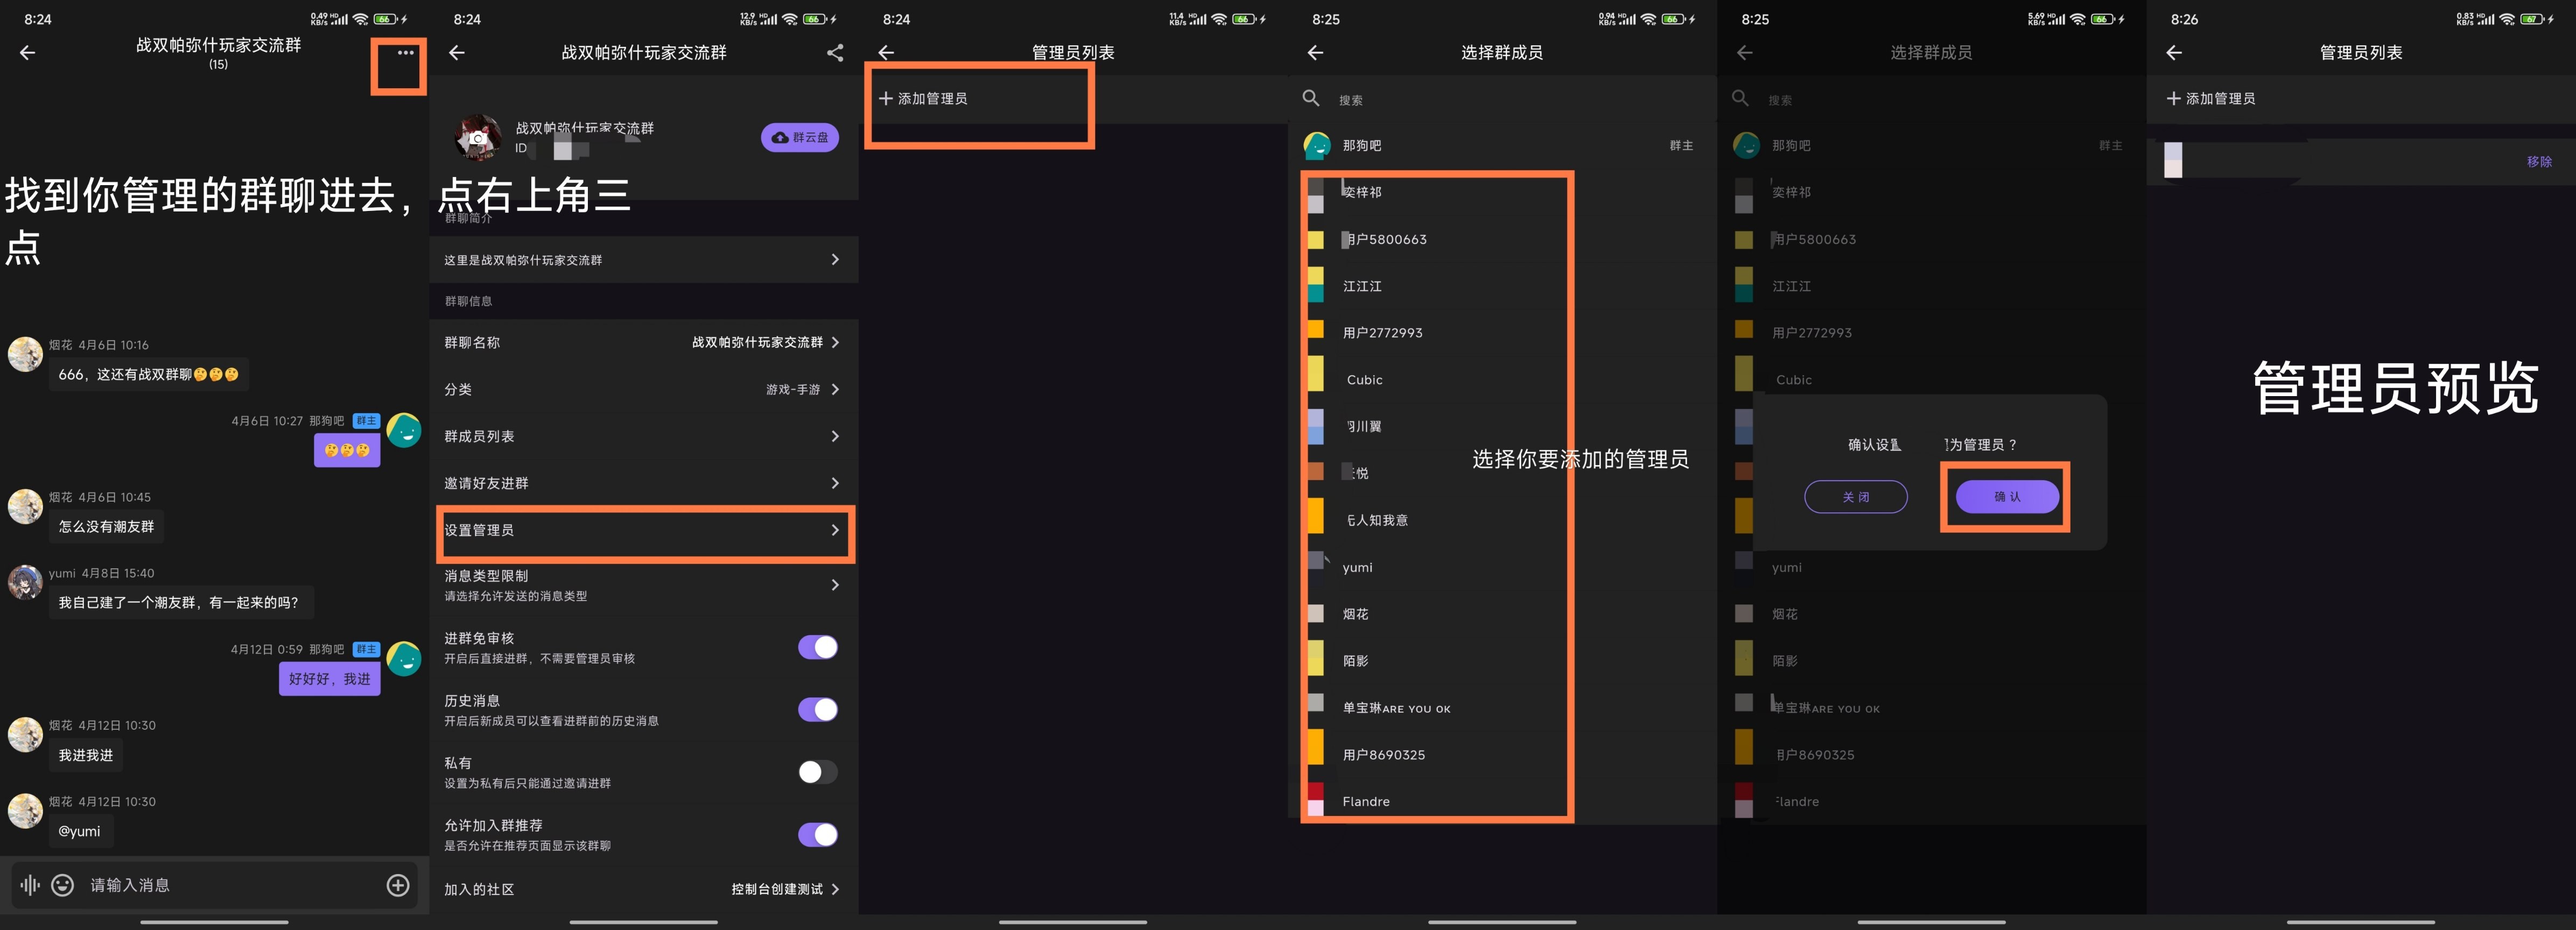Viewport: 2576px width, 930px height.
Task: Tap voice input icon beside 请输入消息
Action: click(30, 885)
